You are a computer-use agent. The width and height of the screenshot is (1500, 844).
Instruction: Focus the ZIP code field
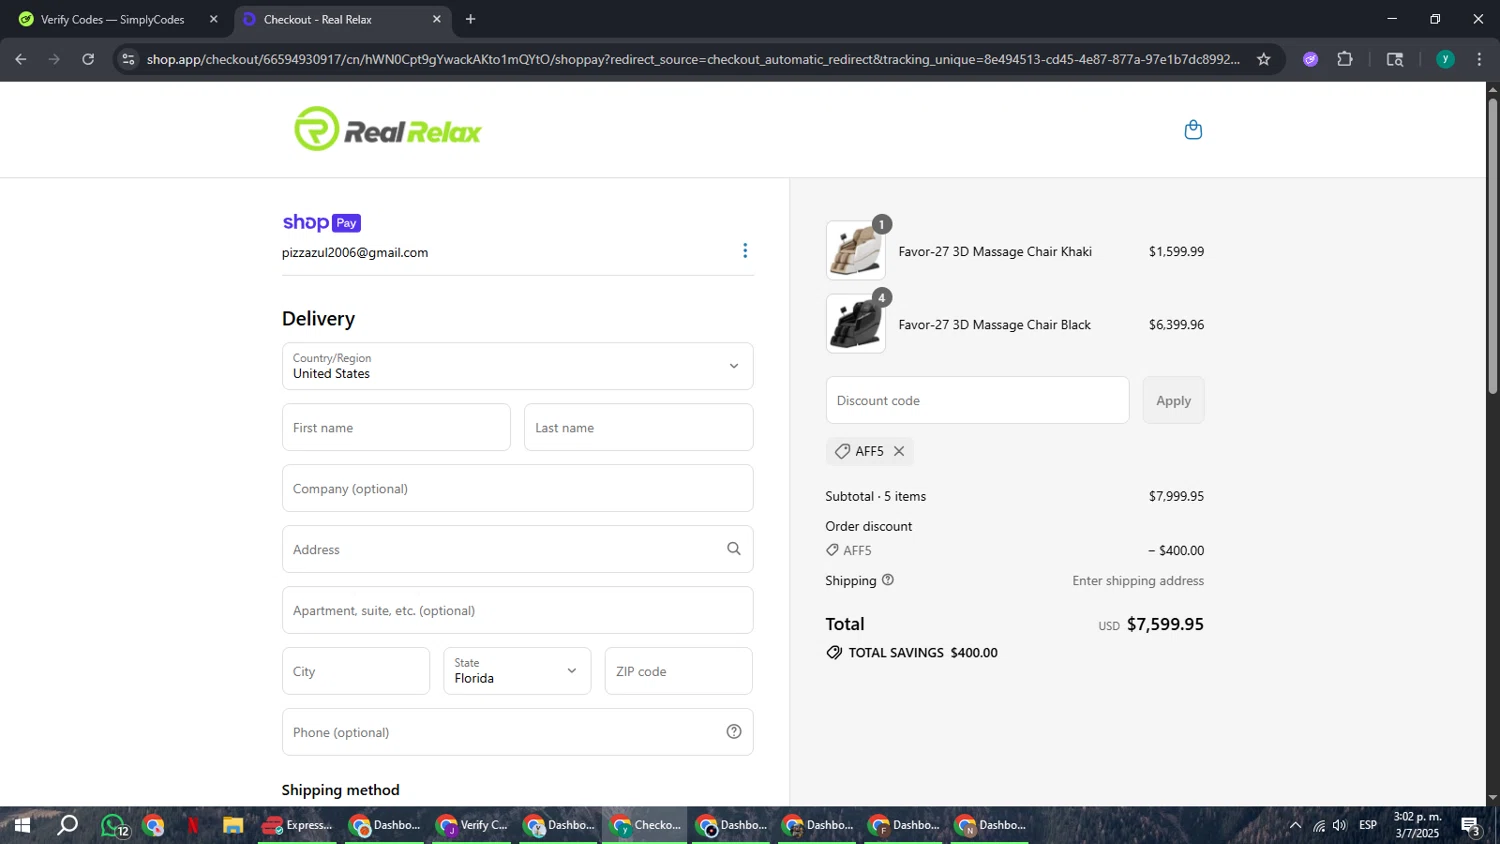pyautogui.click(x=679, y=671)
